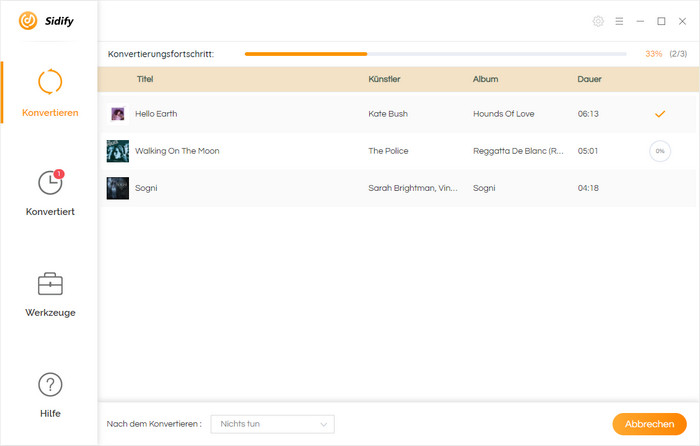The image size is (700, 446).
Task: Open the Hilfe question mark icon
Action: pyautogui.click(x=50, y=384)
